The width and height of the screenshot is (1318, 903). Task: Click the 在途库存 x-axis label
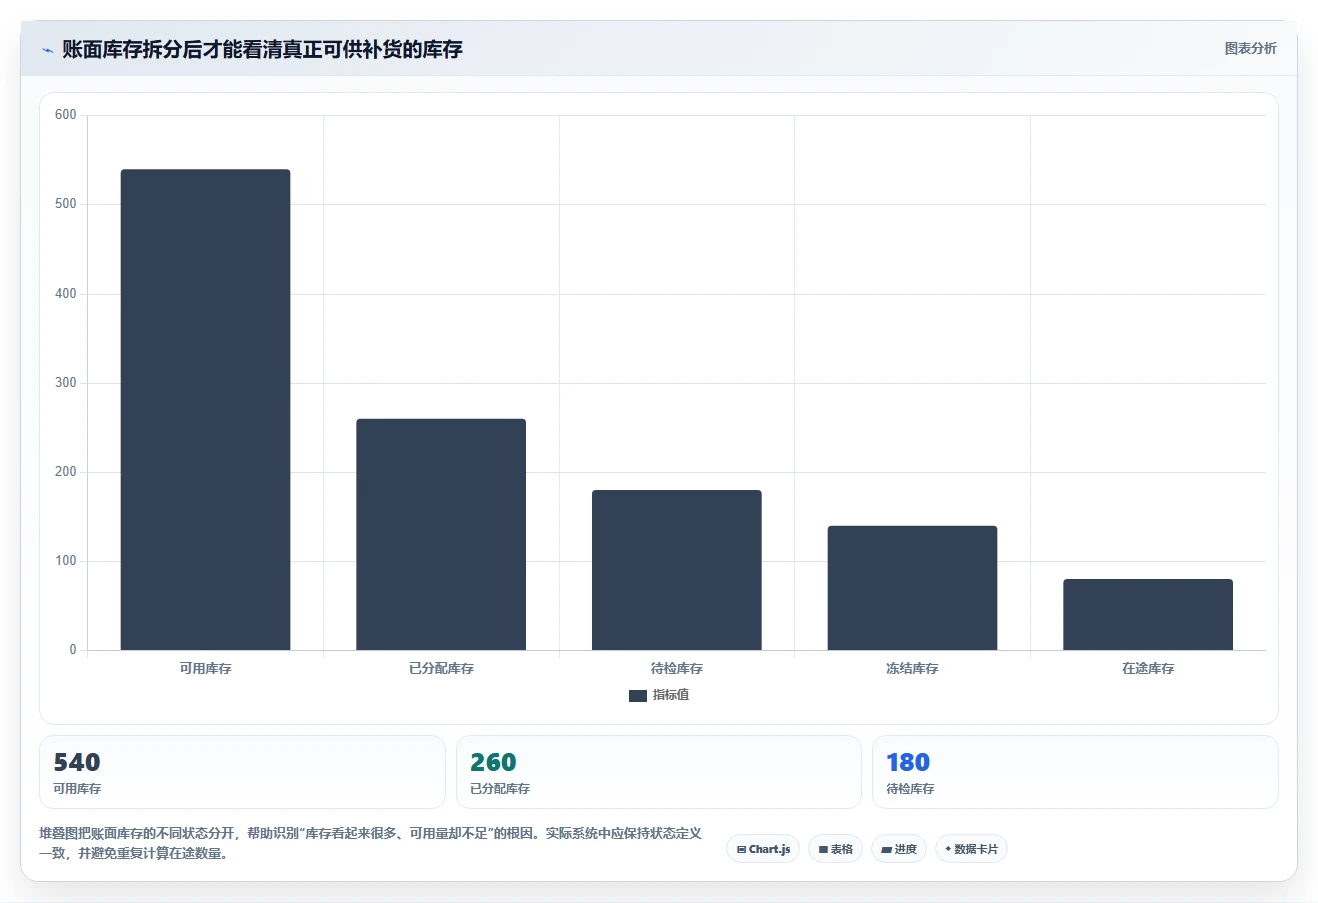(x=1148, y=668)
